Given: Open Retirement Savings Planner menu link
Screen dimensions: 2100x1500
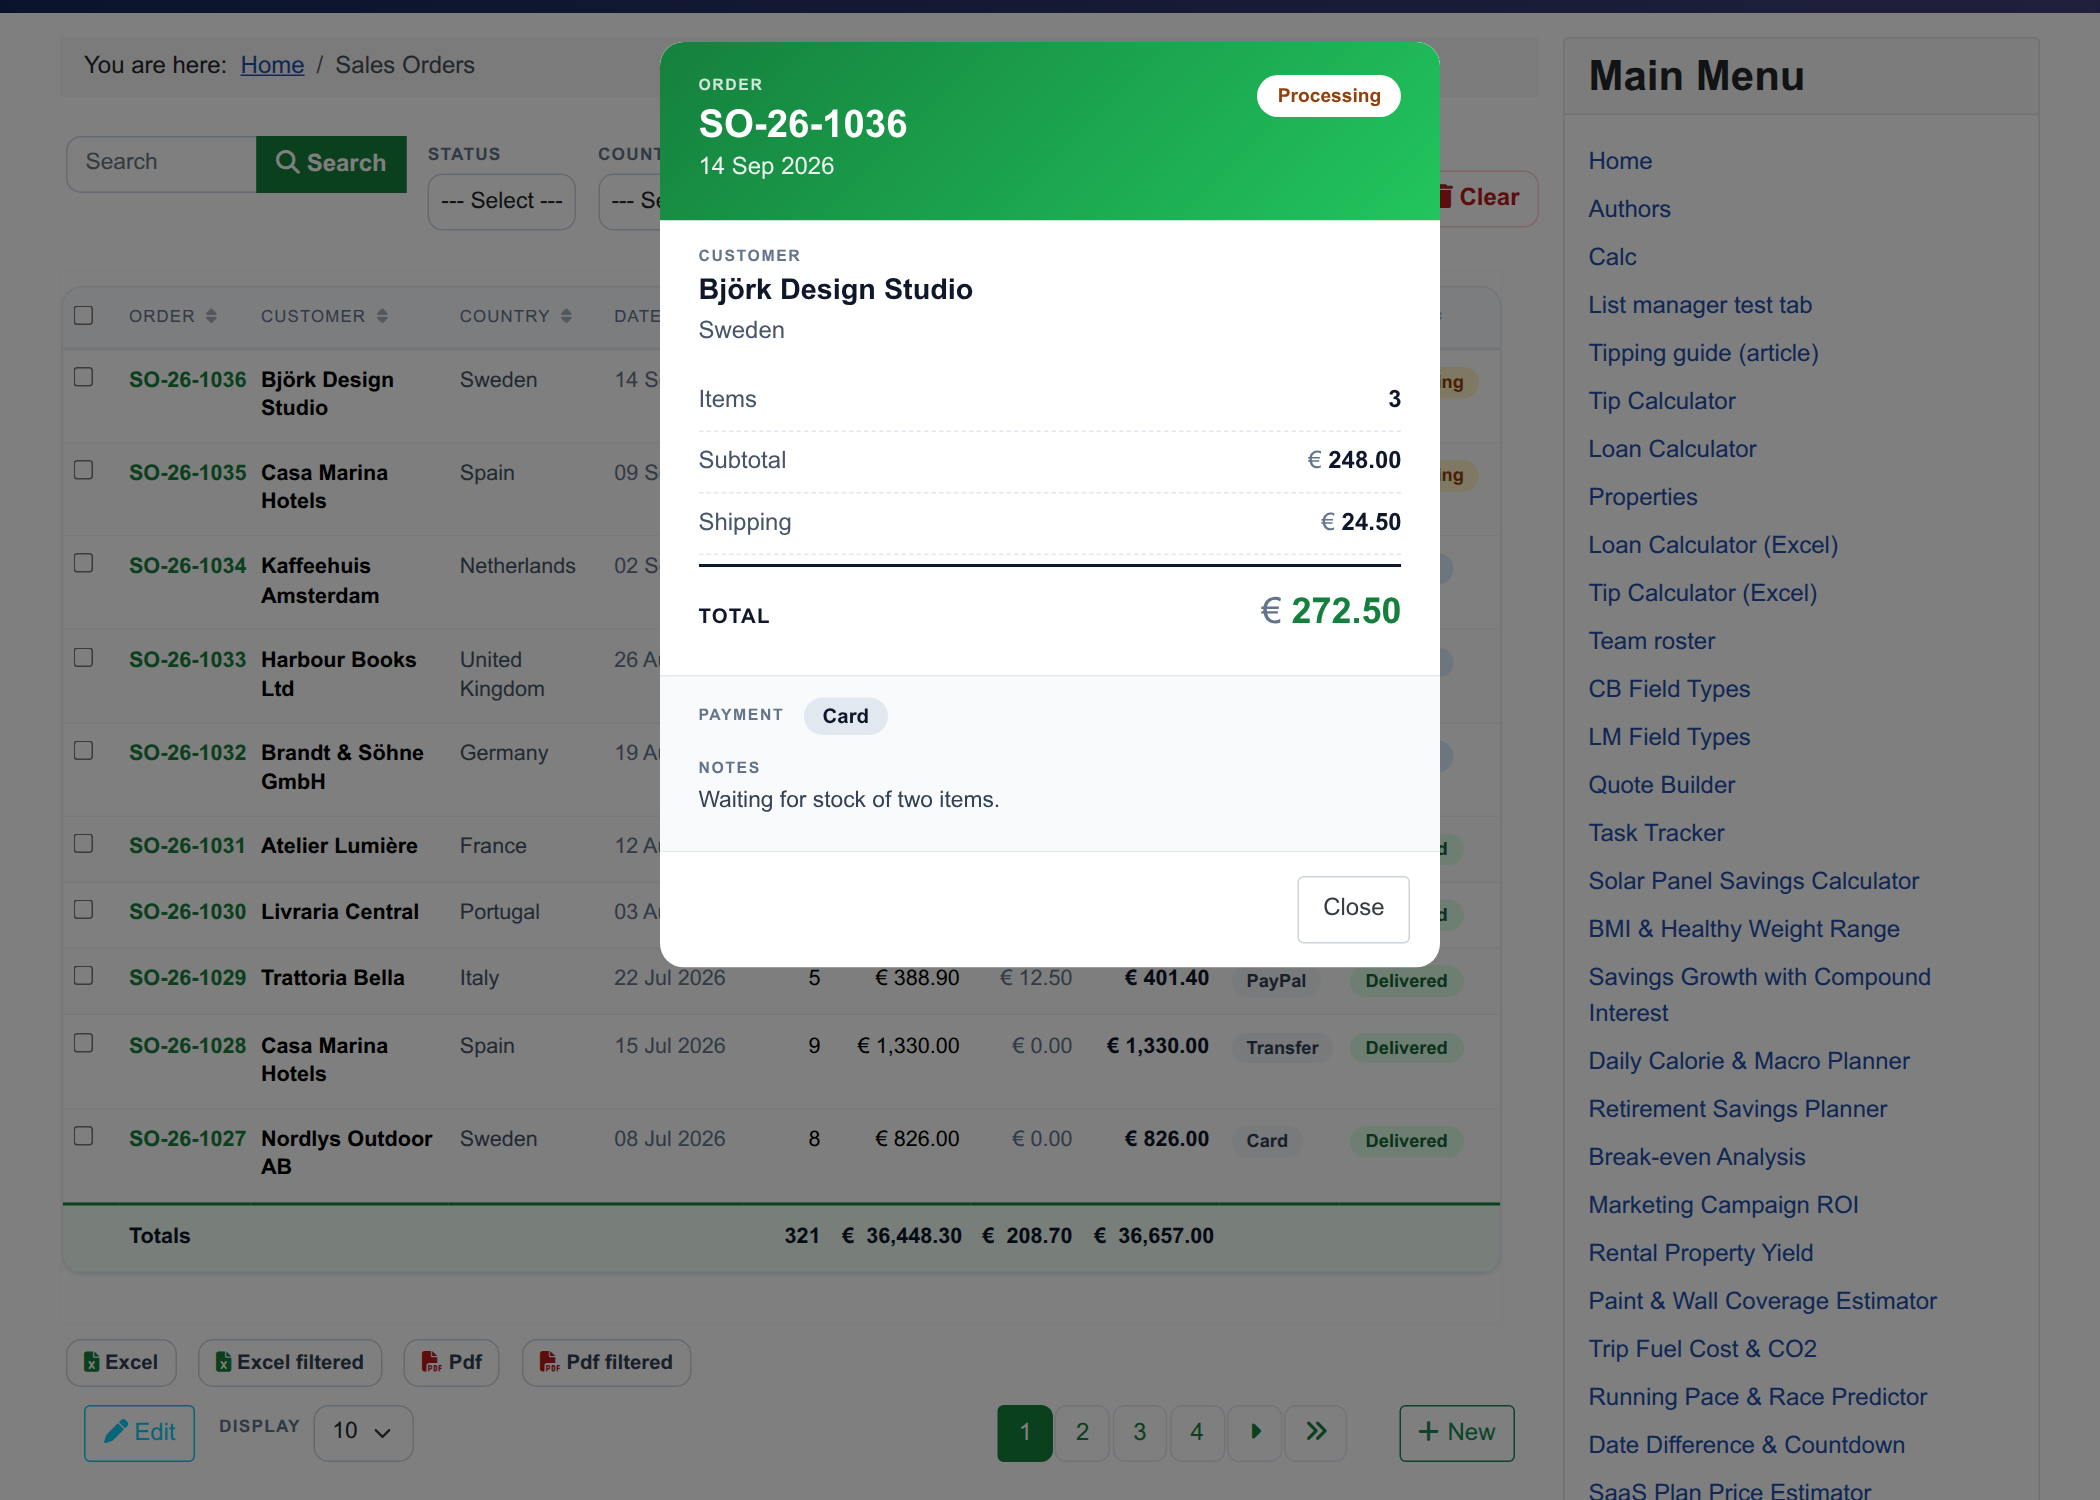Looking at the screenshot, I should click(x=1737, y=1109).
